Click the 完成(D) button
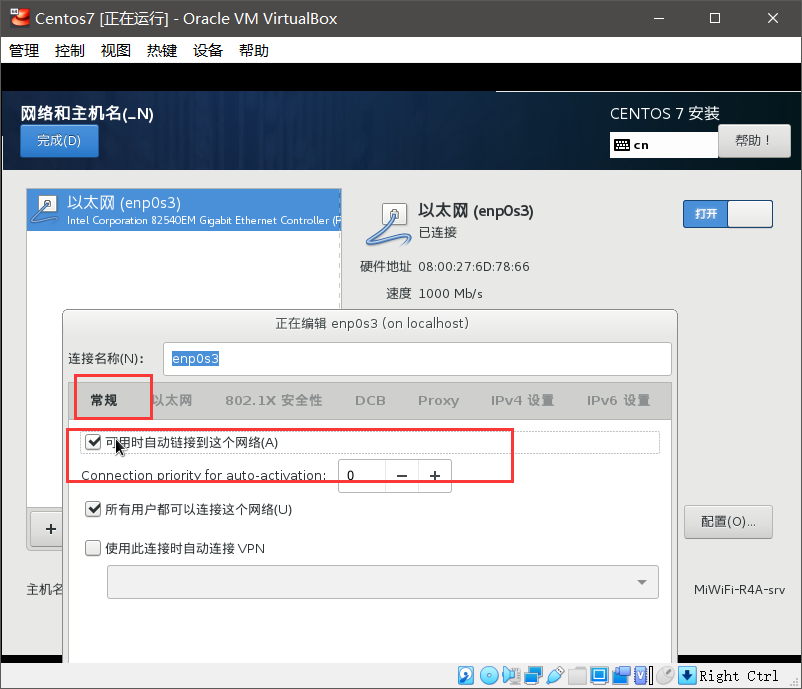802x689 pixels. 59,141
